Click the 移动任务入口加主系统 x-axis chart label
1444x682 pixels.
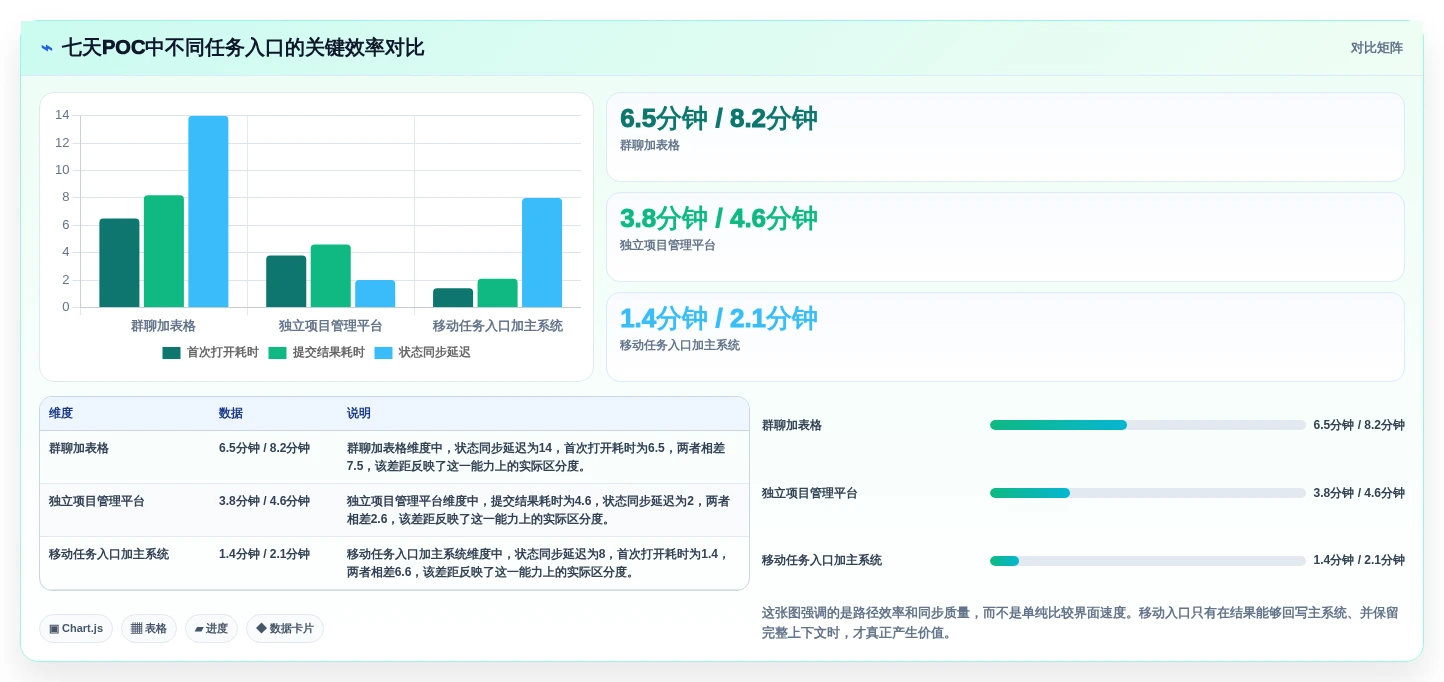point(498,326)
